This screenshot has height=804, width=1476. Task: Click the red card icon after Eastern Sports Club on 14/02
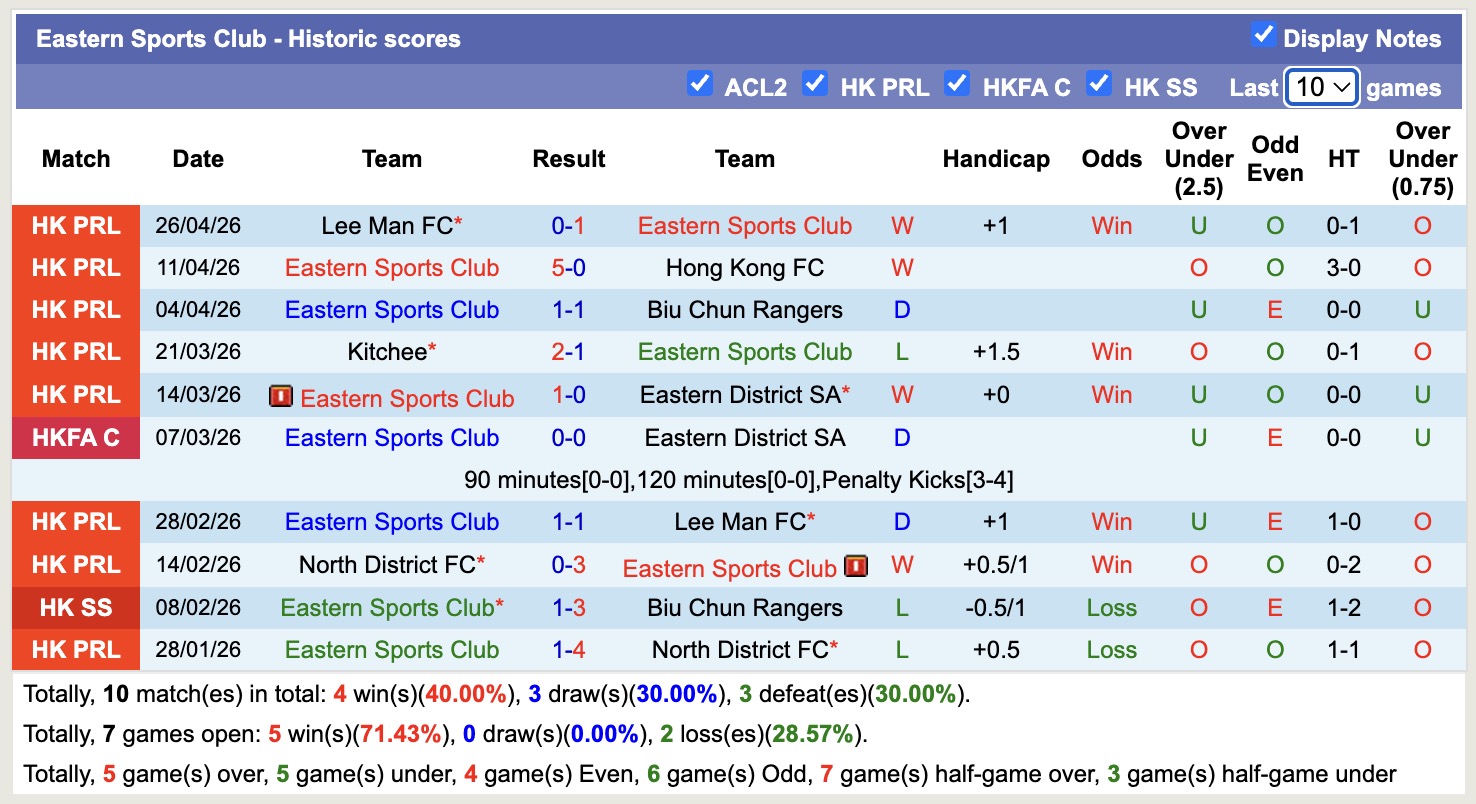point(857,567)
